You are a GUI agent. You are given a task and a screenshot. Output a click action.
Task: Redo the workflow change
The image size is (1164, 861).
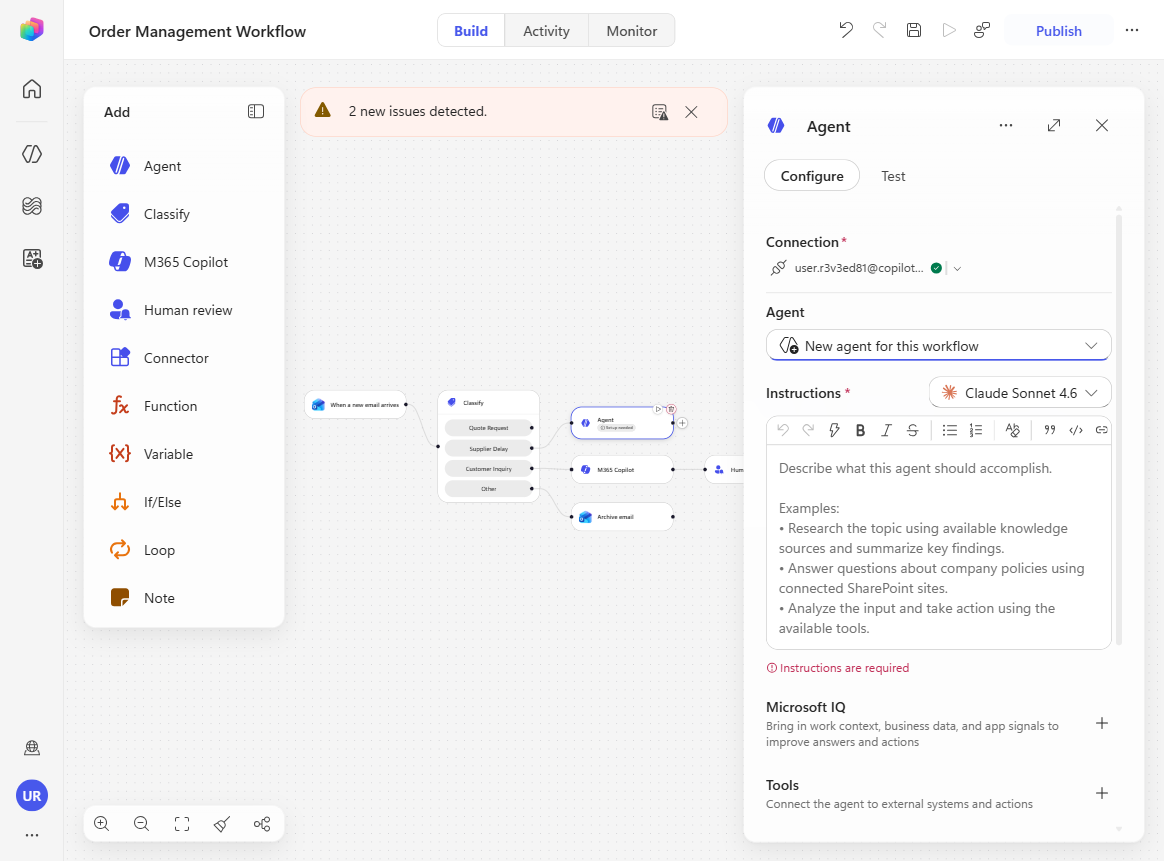click(880, 30)
